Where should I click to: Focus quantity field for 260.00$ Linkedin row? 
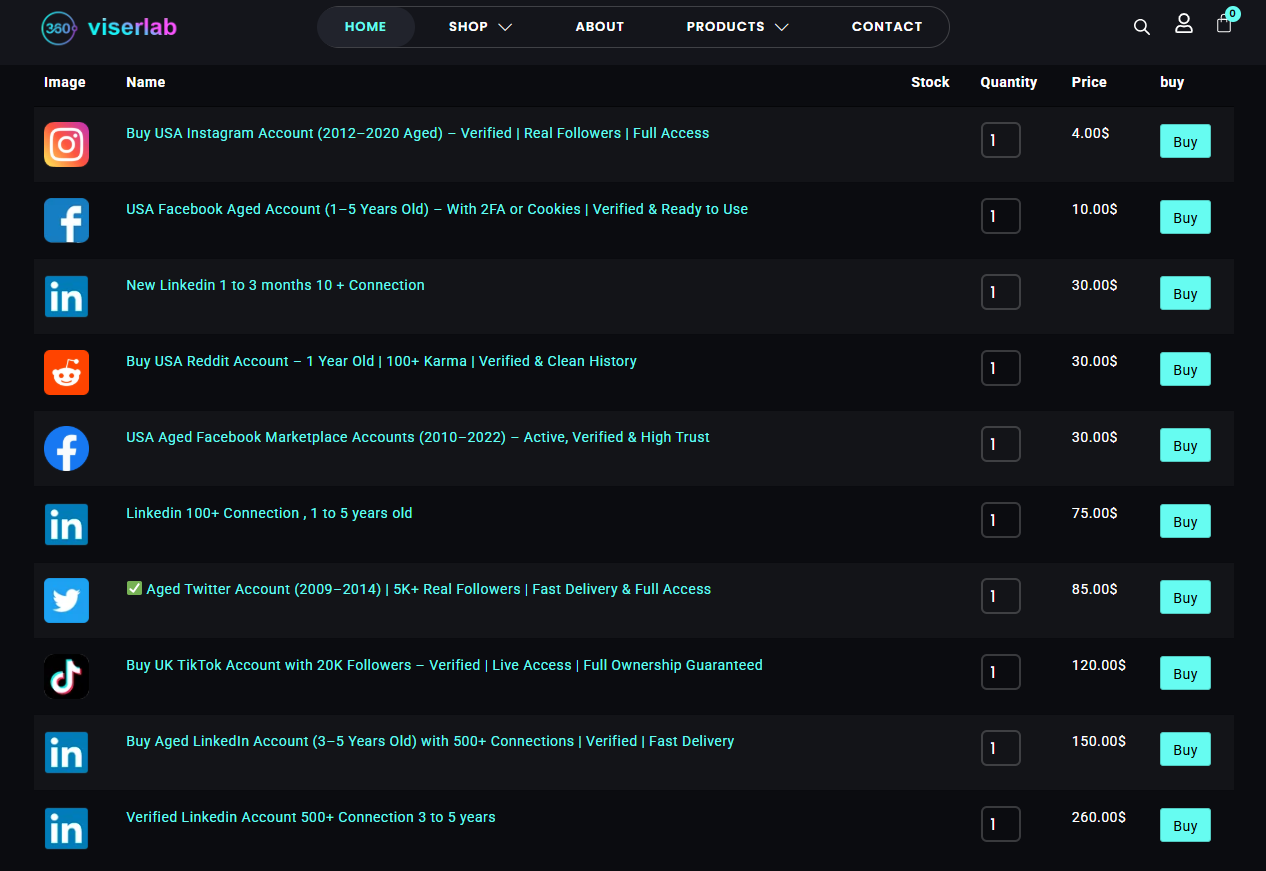coord(1001,824)
